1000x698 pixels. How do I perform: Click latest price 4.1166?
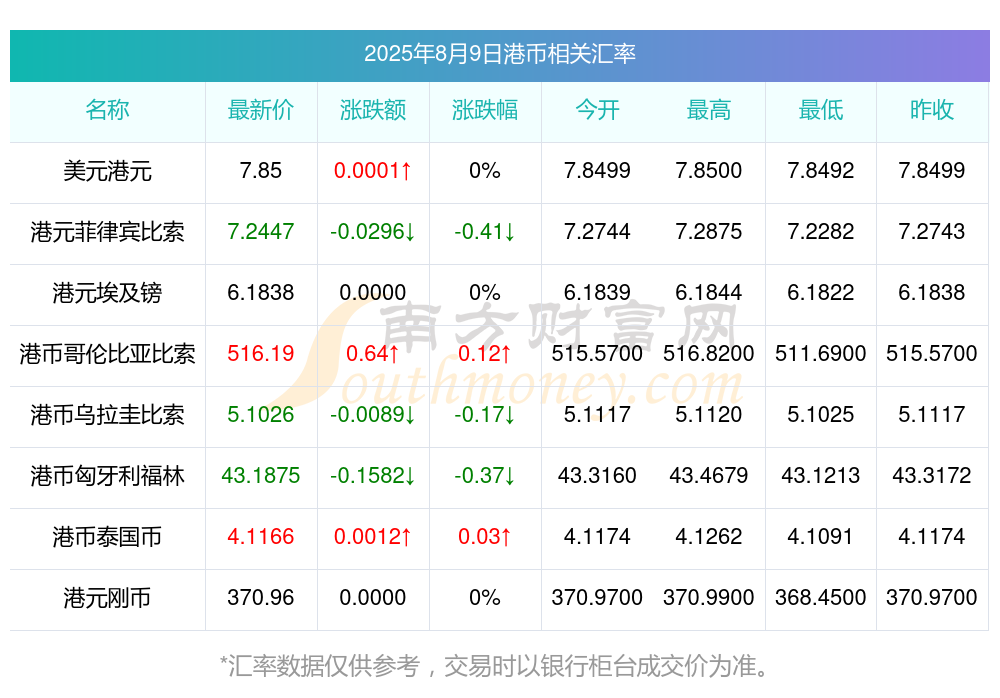261,536
